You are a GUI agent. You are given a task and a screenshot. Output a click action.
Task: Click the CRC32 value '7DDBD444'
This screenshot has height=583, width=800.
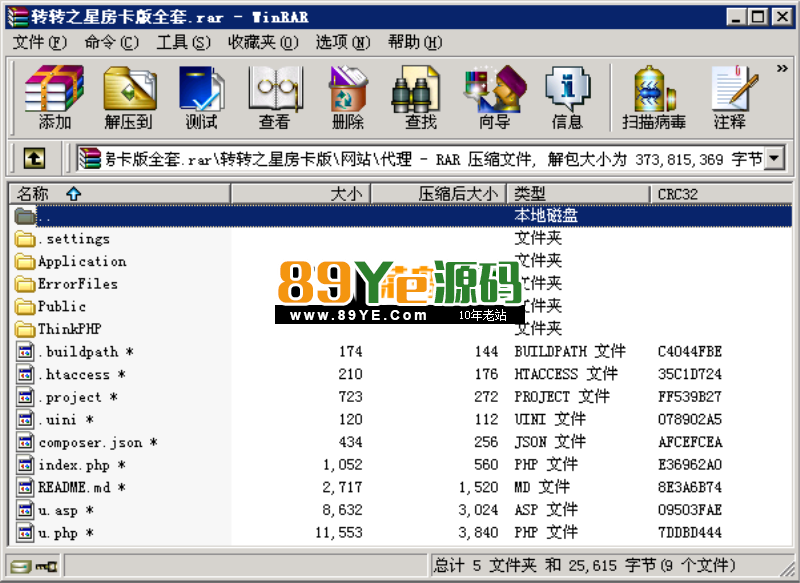(690, 533)
